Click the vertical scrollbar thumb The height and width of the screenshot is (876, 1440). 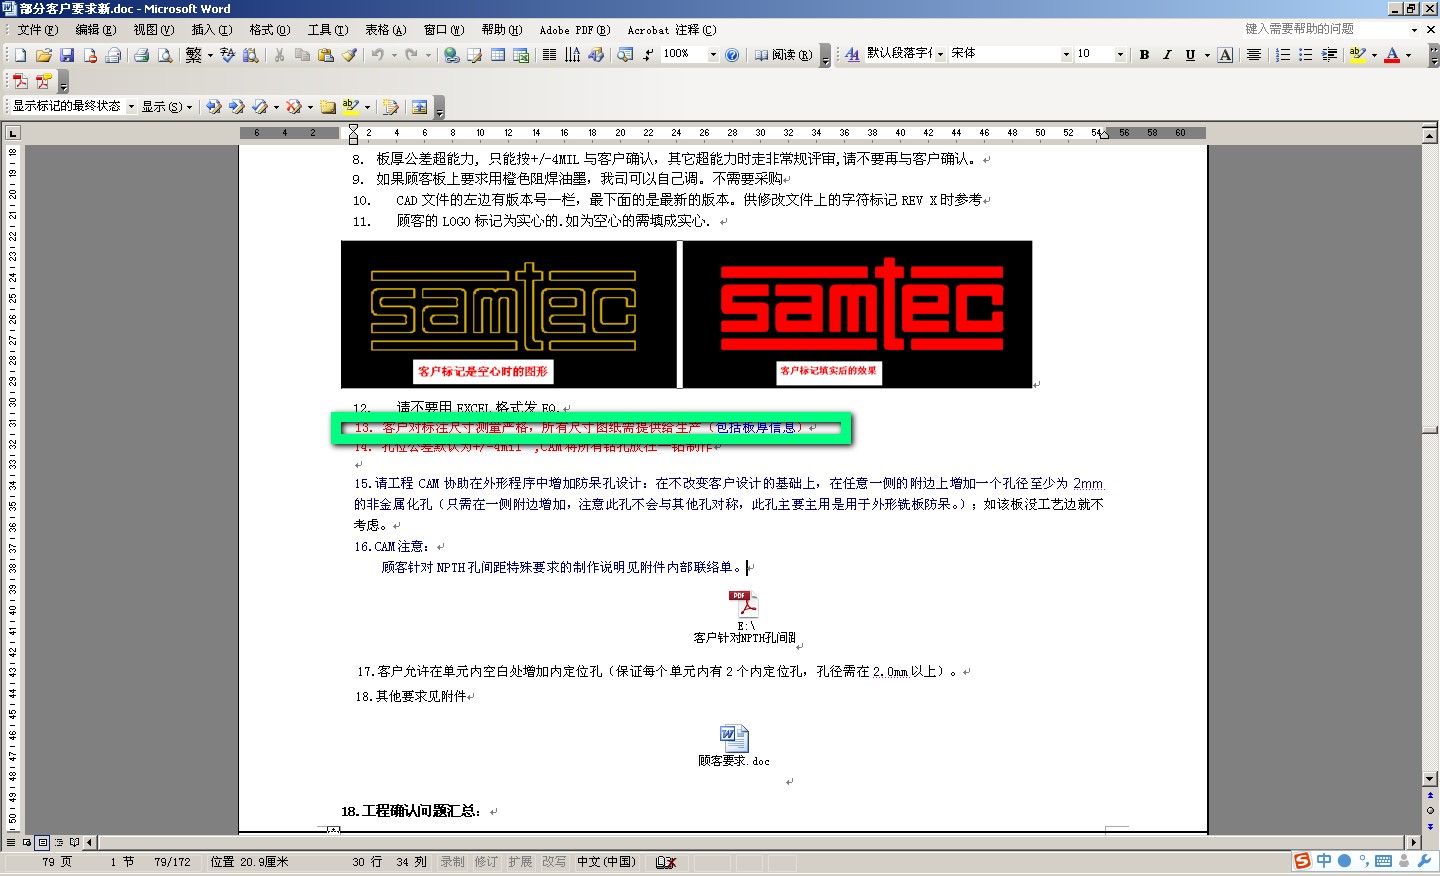point(1430,429)
